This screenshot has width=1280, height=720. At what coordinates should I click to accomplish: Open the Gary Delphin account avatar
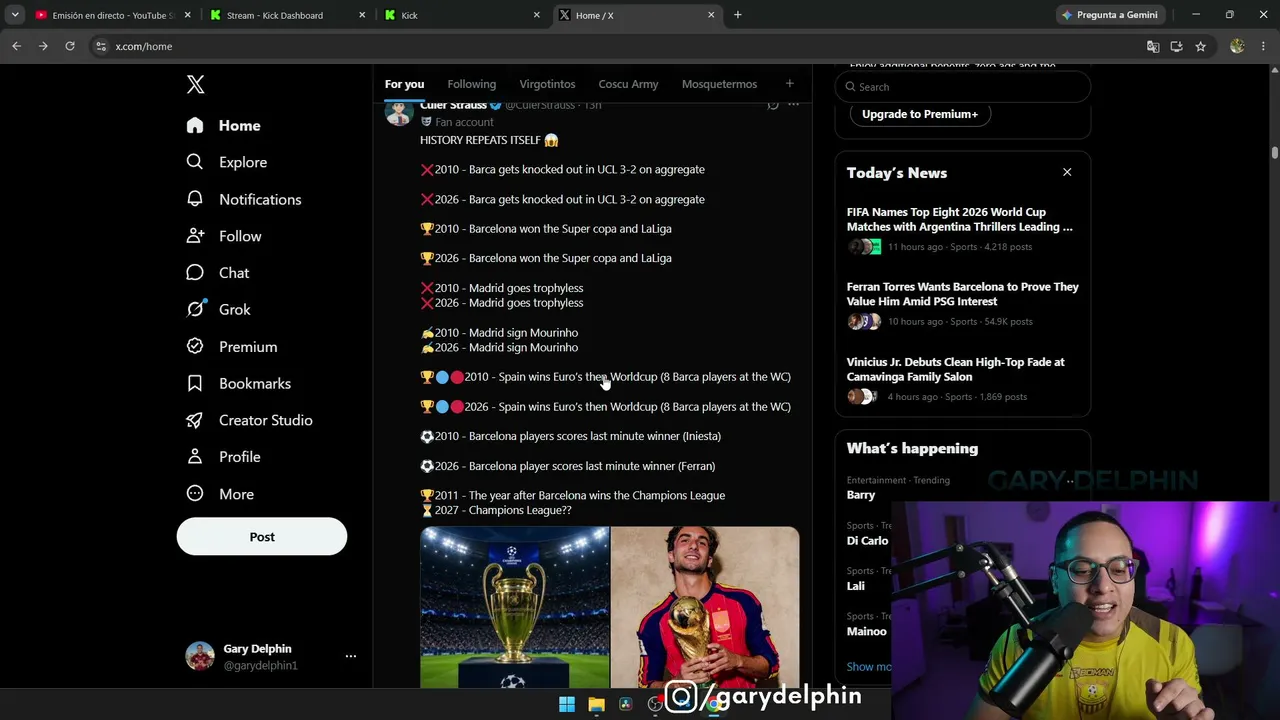coord(200,656)
